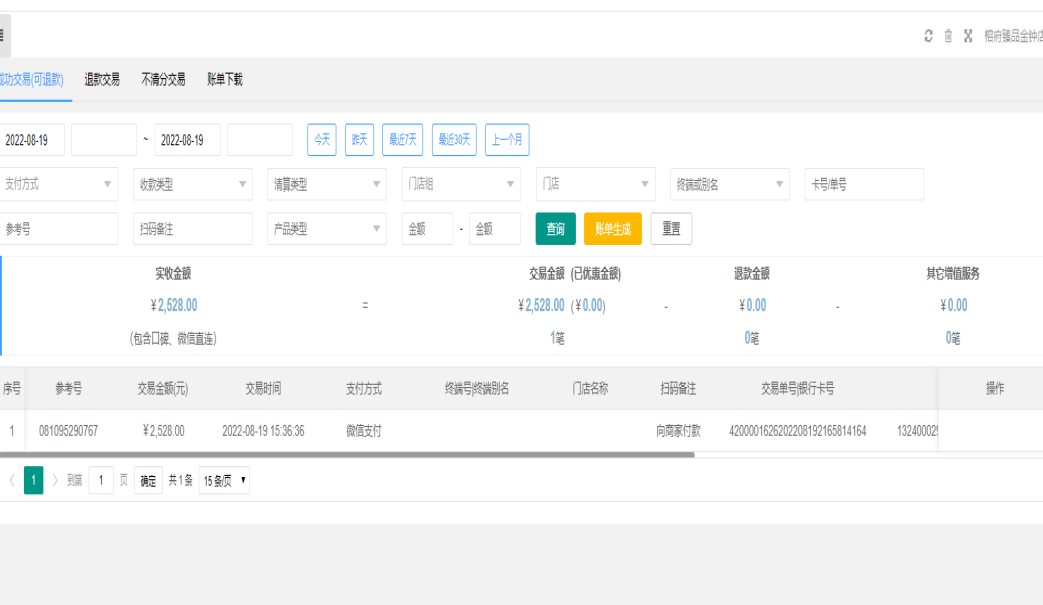This screenshot has width=1043, height=605.
Task: Switch to the 退款交易 tab
Action: tap(102, 80)
